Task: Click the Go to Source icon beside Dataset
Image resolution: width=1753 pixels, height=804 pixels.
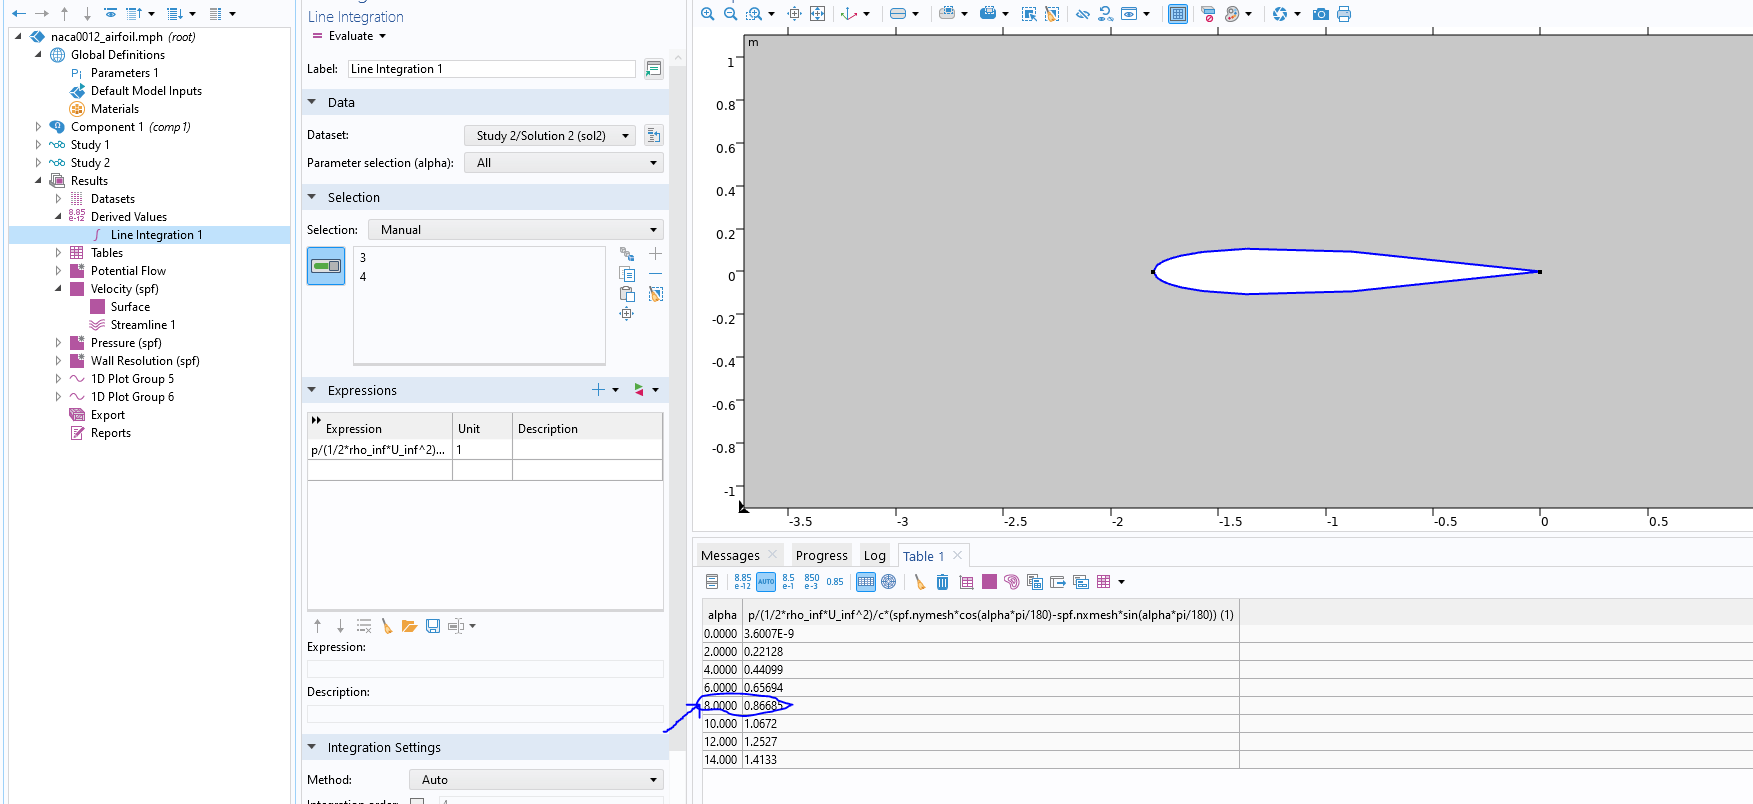Action: coord(653,135)
